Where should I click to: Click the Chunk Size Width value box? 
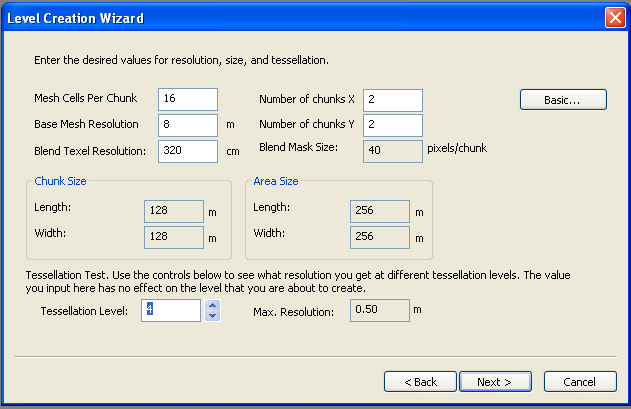point(173,237)
